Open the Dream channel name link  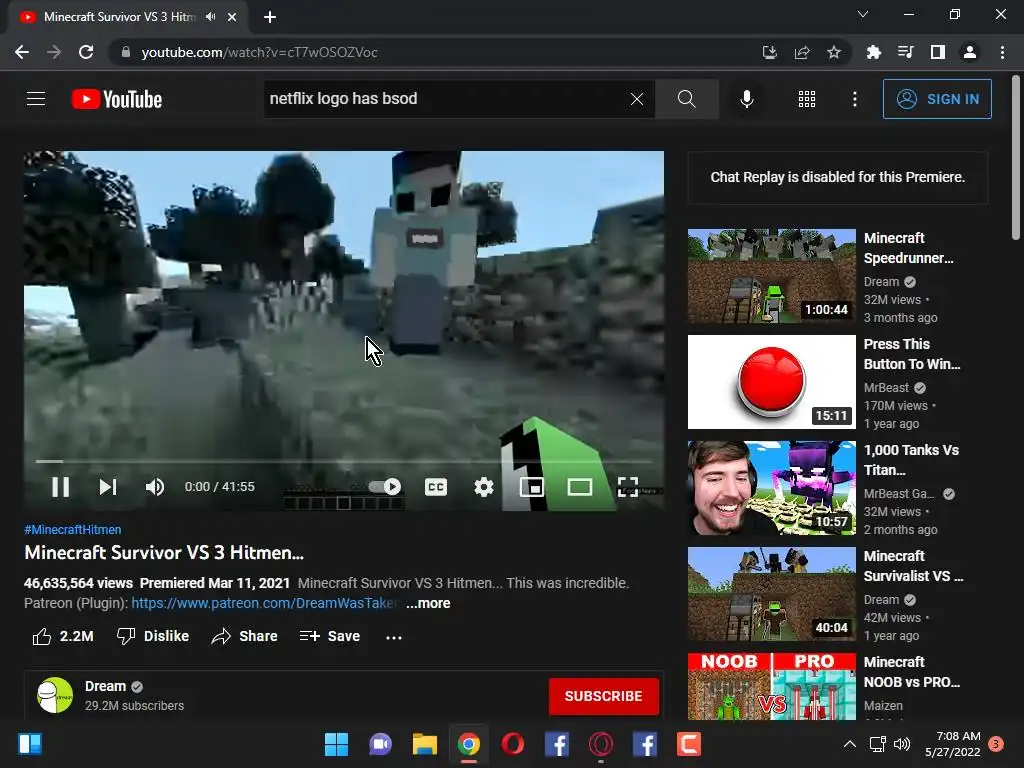coord(105,686)
